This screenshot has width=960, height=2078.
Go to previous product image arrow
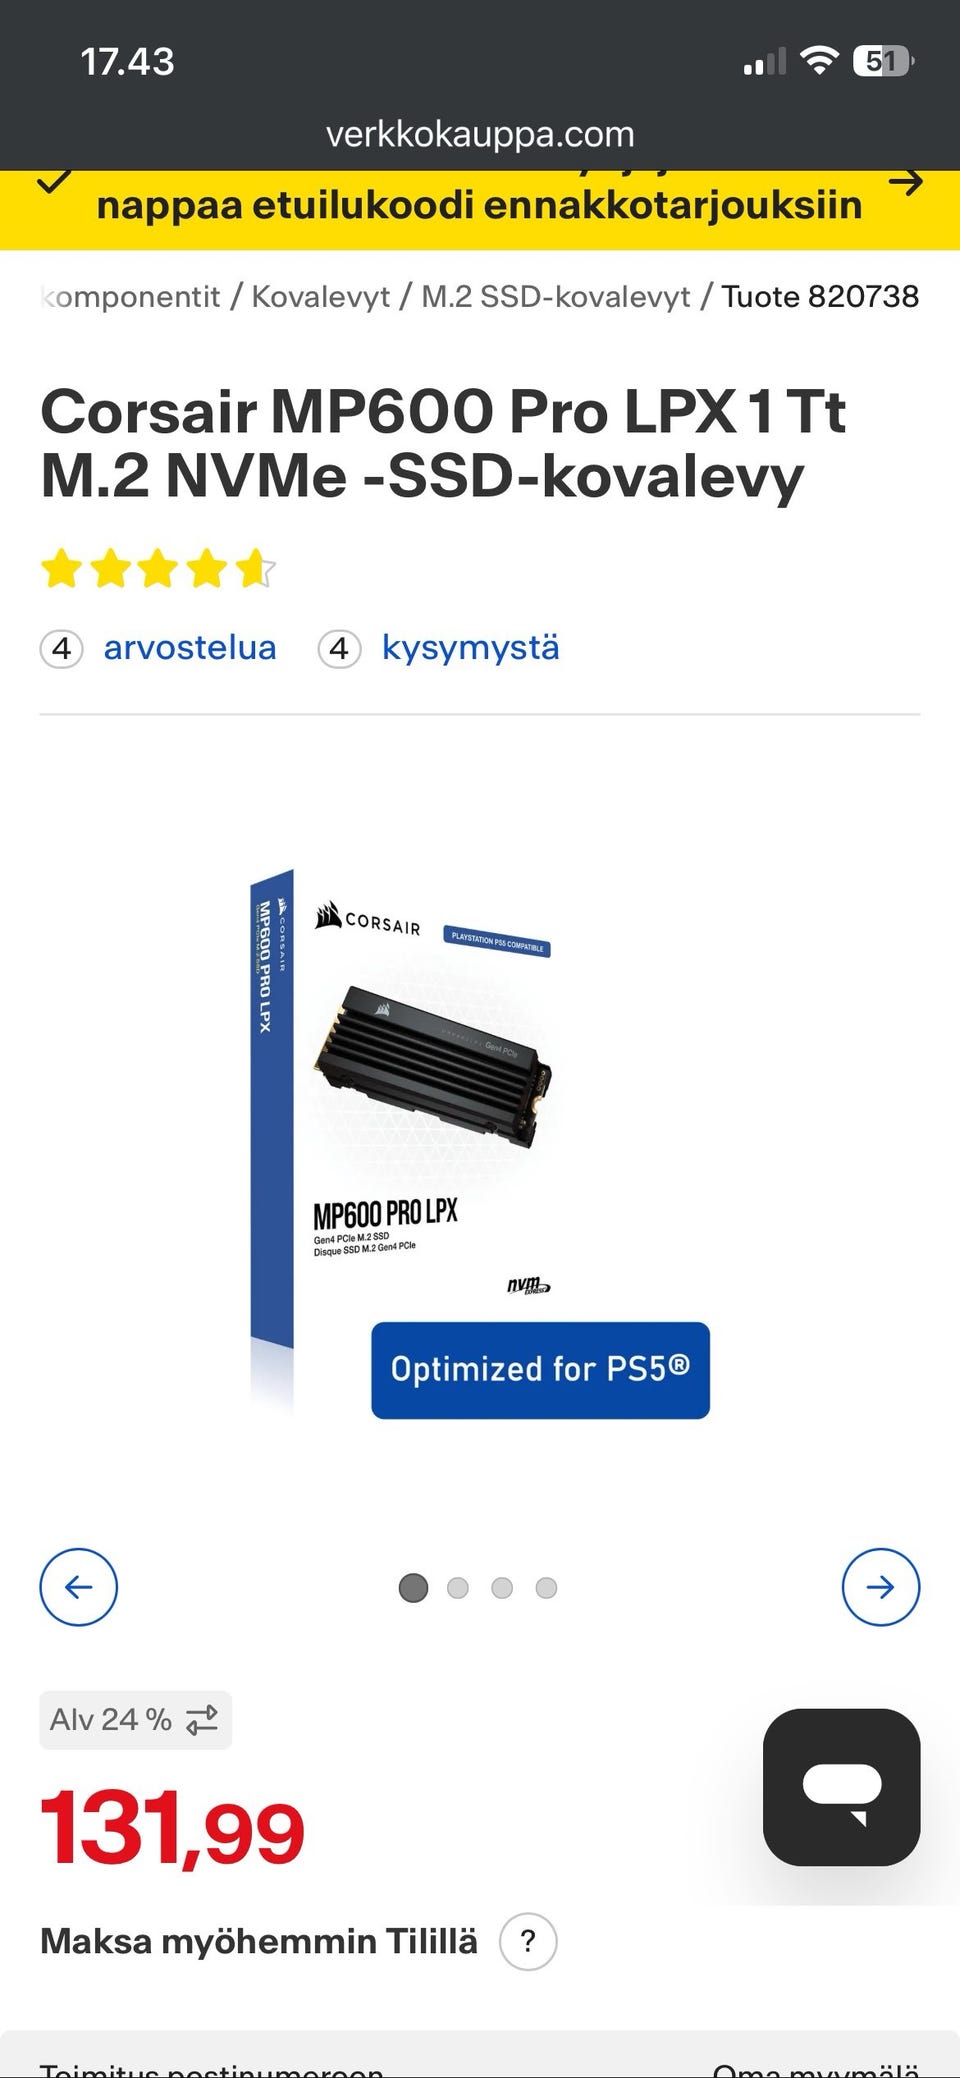[79, 1587]
